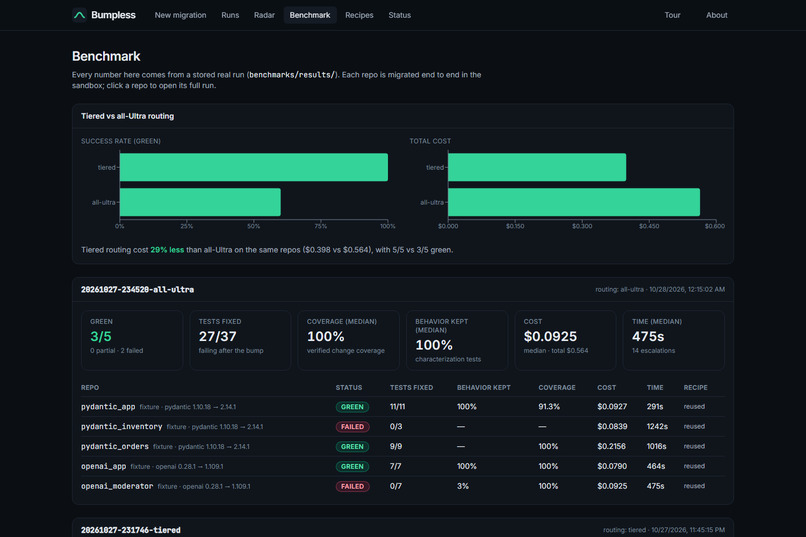The width and height of the screenshot is (806, 537).
Task: Click the STATUS column header
Action: 349,388
